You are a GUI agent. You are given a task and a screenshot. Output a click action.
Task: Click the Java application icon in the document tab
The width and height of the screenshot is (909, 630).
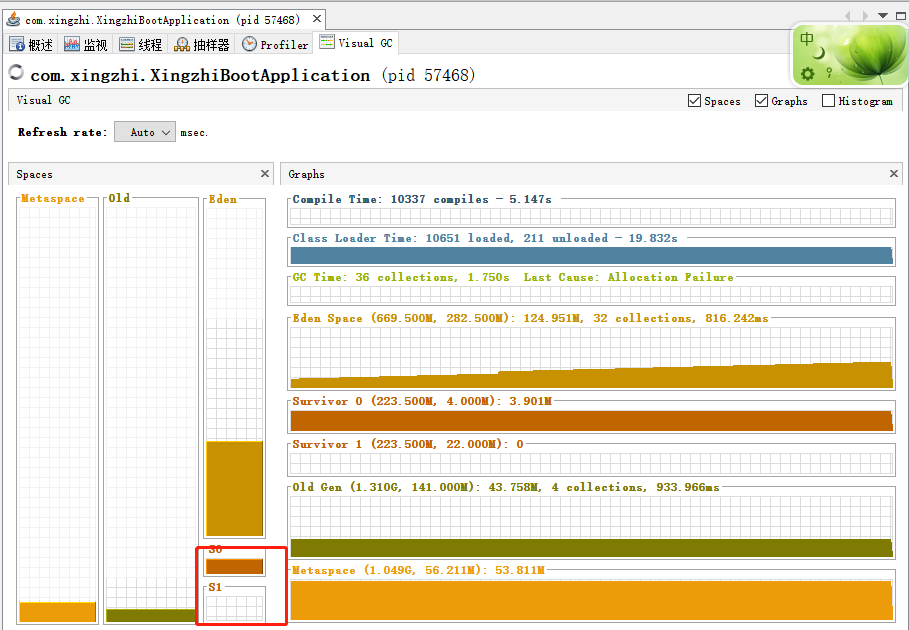pyautogui.click(x=13, y=19)
